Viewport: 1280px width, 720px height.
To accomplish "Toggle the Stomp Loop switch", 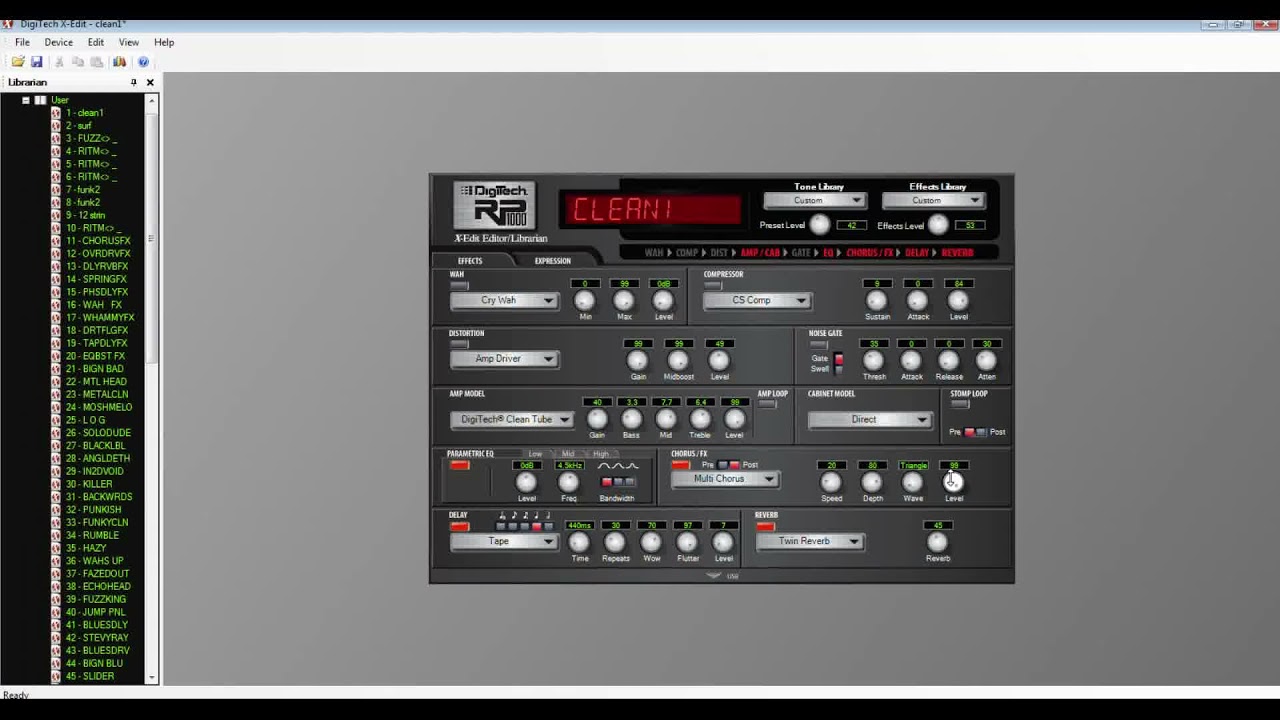I will click(960, 404).
